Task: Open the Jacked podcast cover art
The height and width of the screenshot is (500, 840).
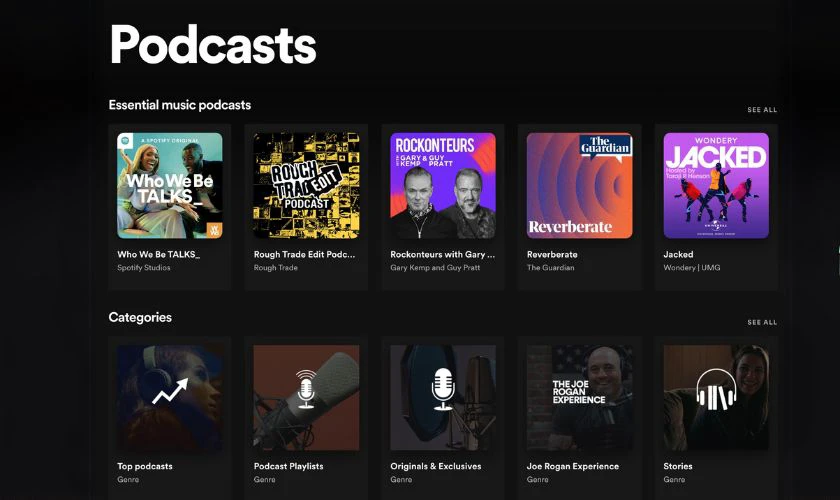Action: click(x=716, y=185)
